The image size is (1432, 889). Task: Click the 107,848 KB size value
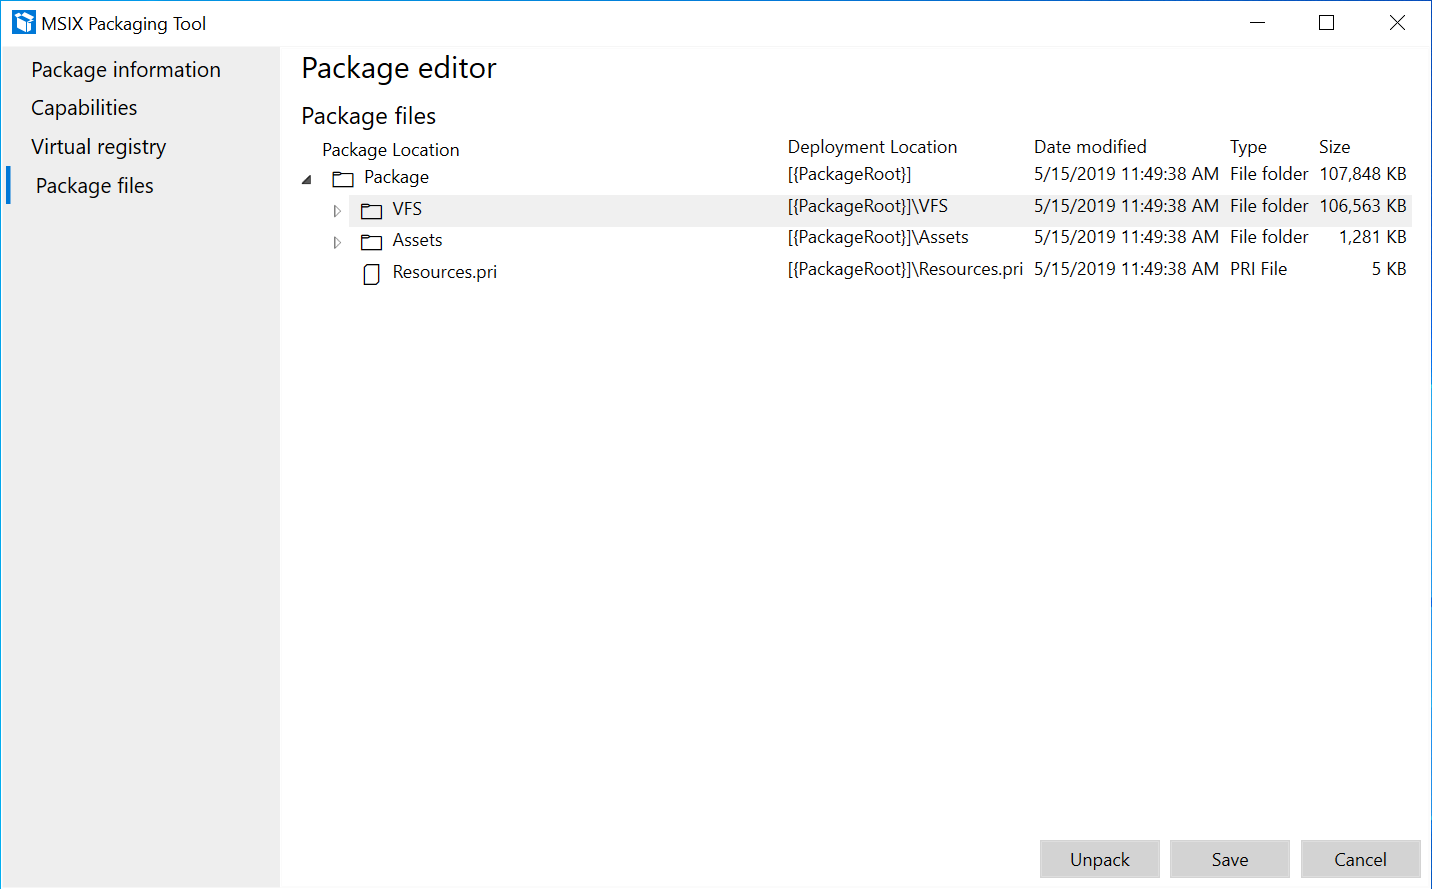point(1363,174)
